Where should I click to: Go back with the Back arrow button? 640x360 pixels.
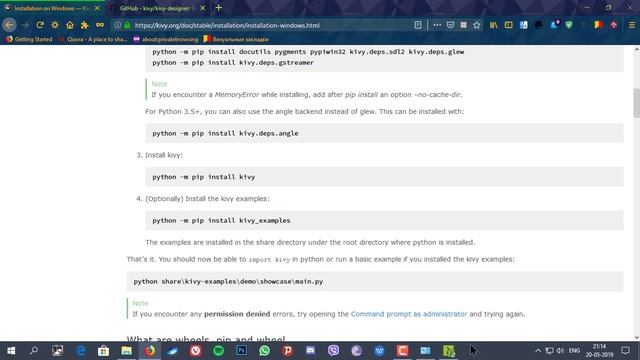pyautogui.click(x=9, y=25)
